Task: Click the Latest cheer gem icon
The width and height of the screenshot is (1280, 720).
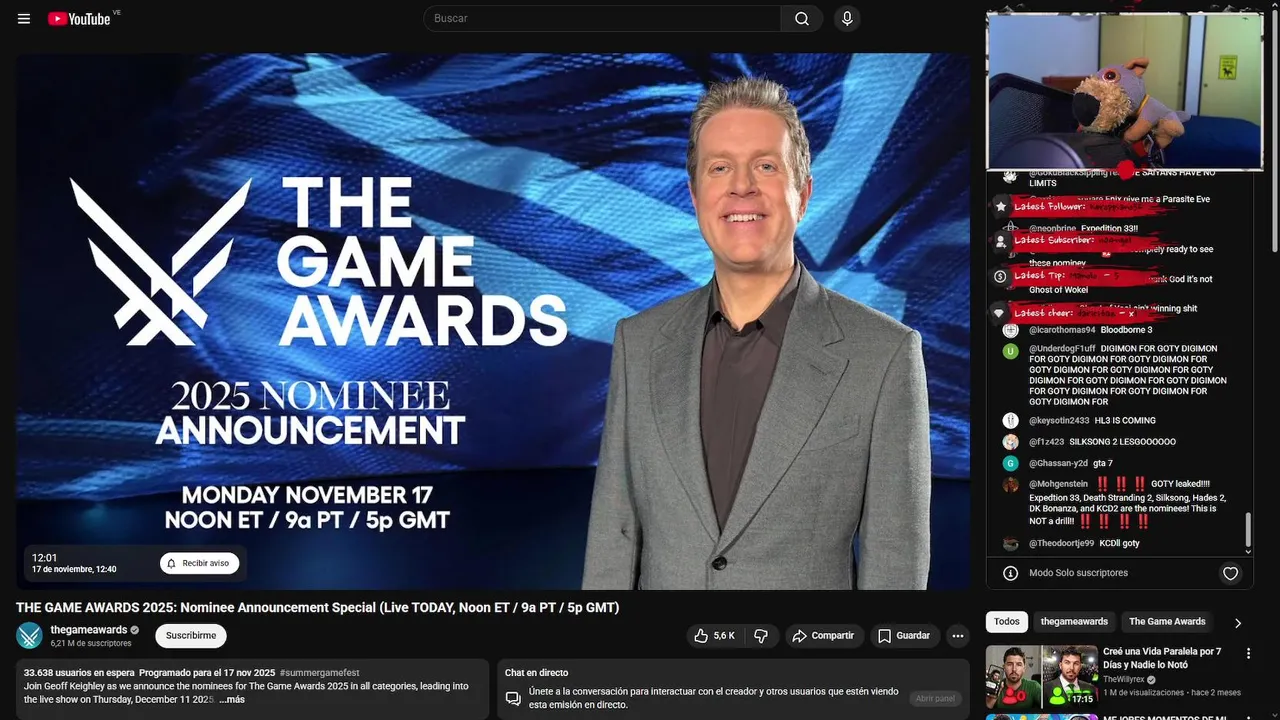Action: 1000,313
